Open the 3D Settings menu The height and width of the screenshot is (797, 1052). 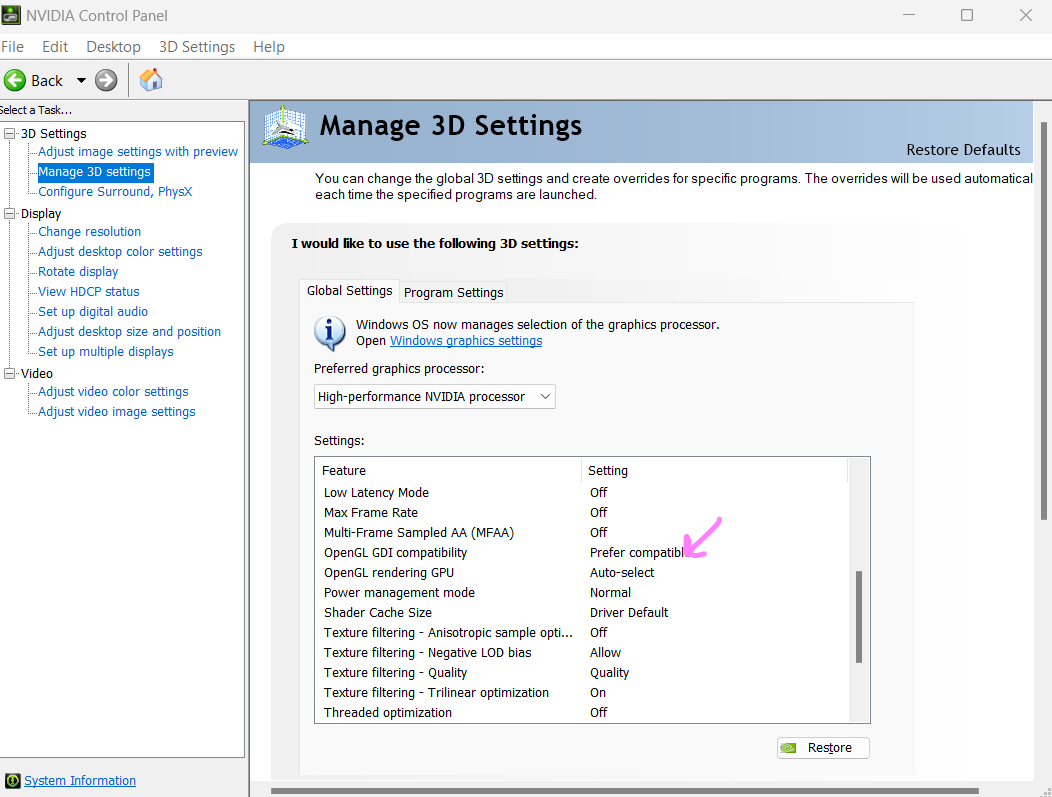coord(197,46)
